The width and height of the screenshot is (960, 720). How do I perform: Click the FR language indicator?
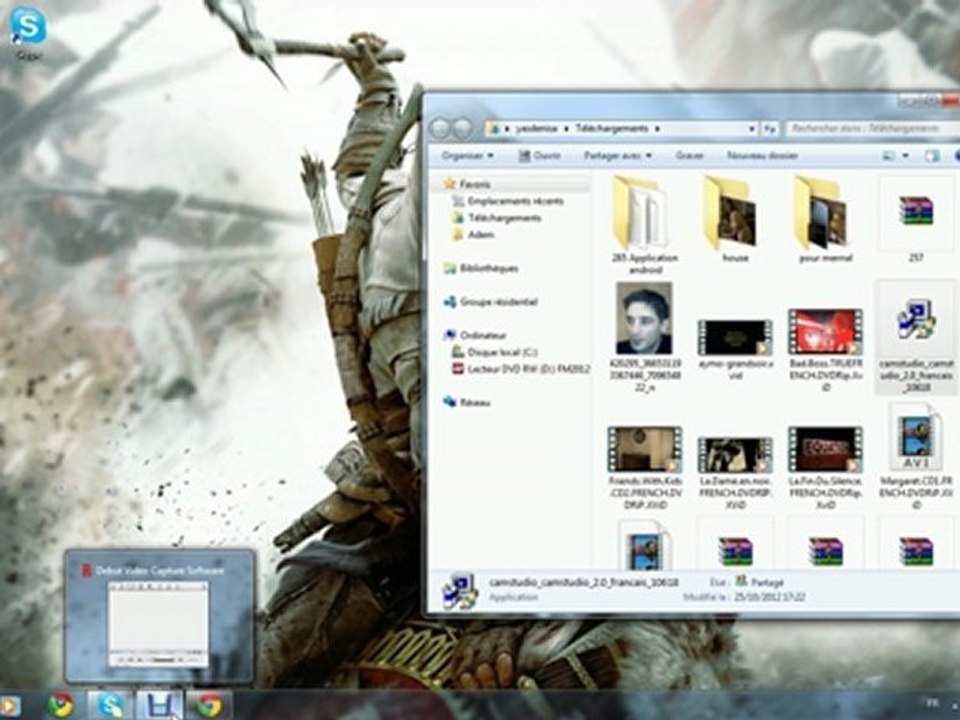click(933, 703)
